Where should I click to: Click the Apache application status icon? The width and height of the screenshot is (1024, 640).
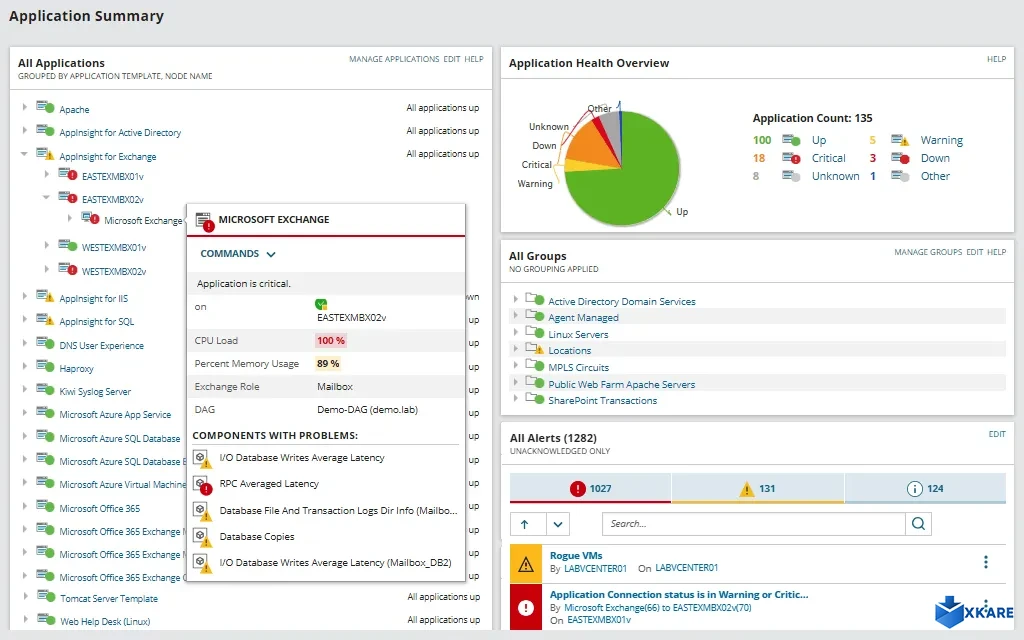tap(45, 107)
